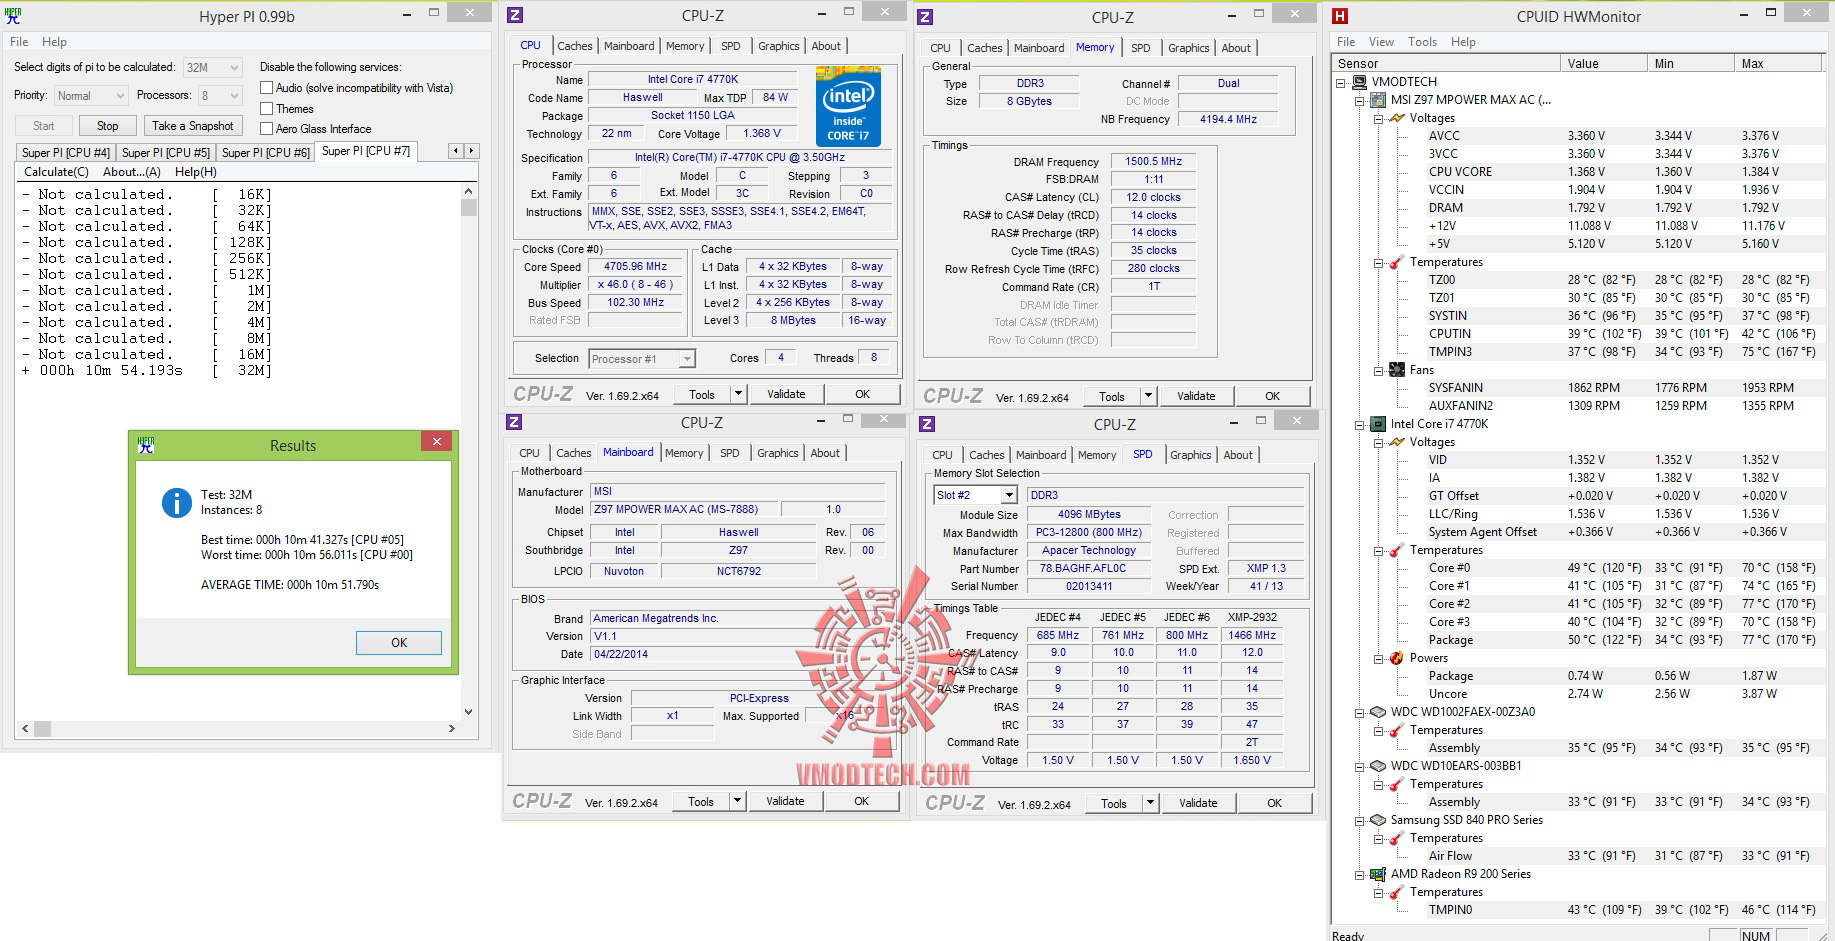The width and height of the screenshot is (1835, 941).
Task: Open the pi digits 32M dropdown
Action: (234, 68)
